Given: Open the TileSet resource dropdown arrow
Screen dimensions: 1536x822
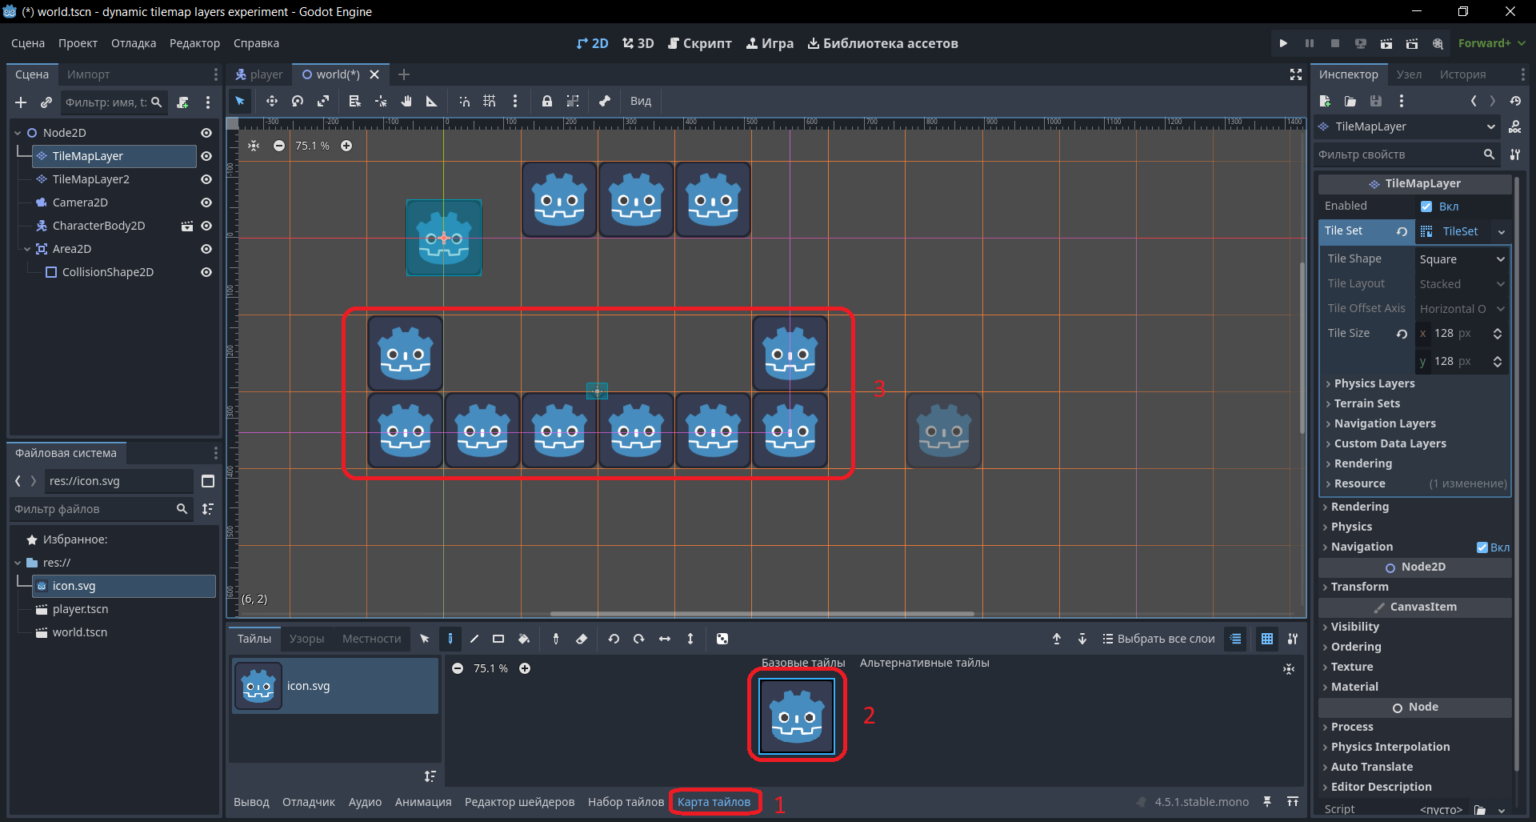Looking at the screenshot, I should (1501, 232).
